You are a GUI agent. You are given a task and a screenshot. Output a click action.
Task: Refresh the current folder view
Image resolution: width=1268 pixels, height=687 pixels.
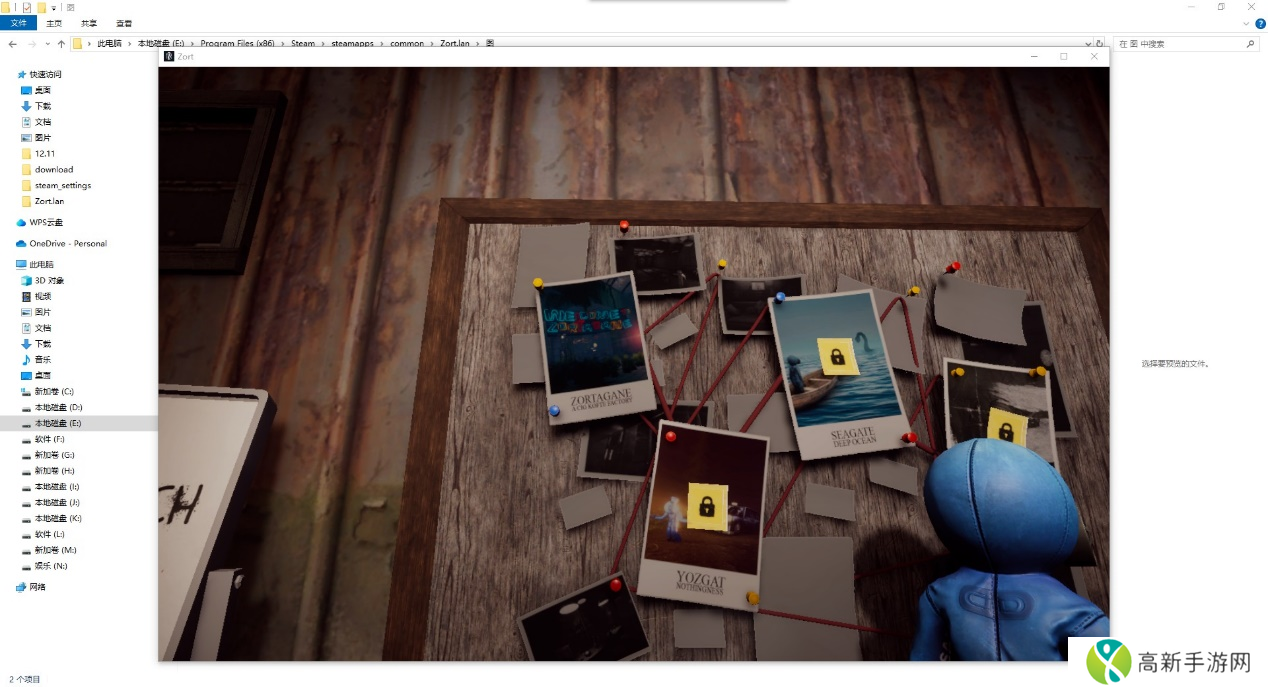pos(1100,44)
